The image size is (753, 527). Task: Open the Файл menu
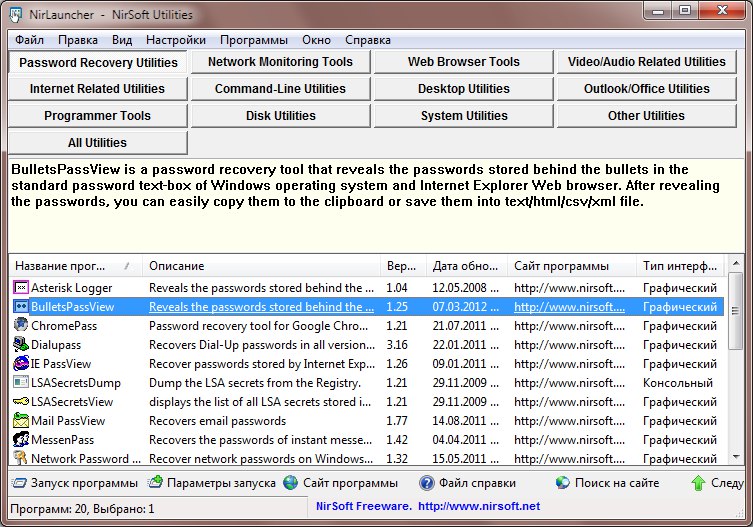click(29, 40)
